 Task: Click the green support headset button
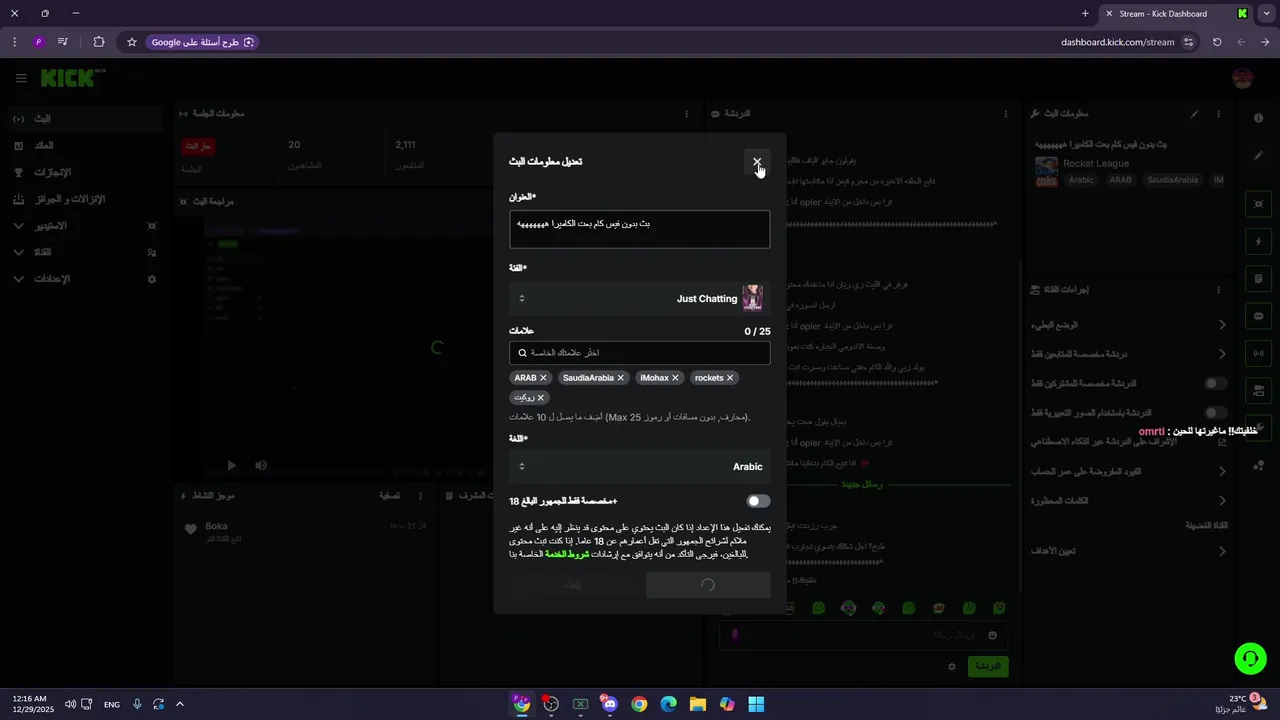(x=1250, y=658)
